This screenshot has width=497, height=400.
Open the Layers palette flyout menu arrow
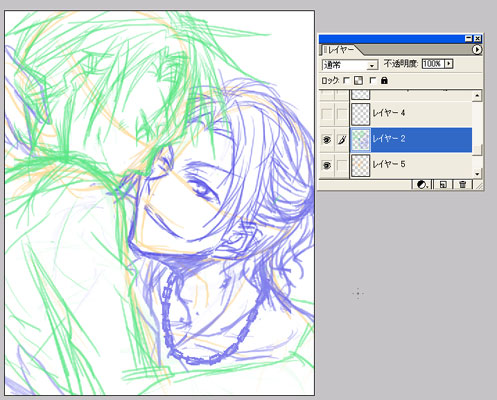pos(477,50)
